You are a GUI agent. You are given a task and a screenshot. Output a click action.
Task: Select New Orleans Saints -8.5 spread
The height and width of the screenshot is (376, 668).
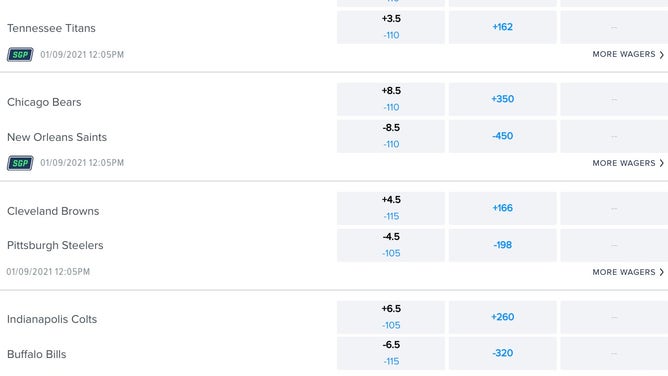click(391, 136)
